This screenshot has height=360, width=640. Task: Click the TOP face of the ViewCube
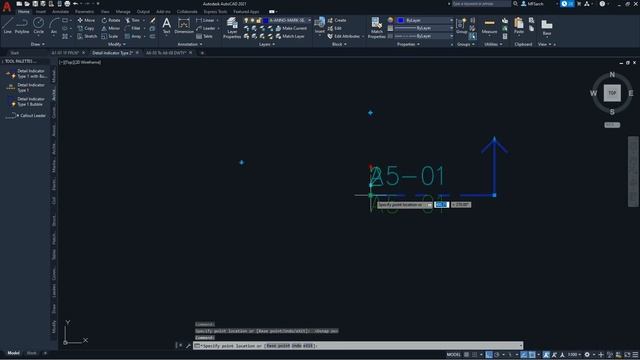[x=612, y=93]
